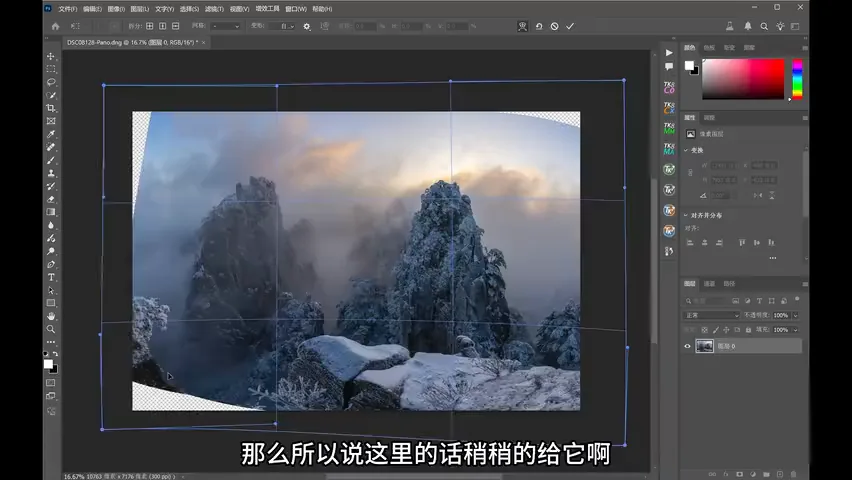Split warp grid crosswise
The width and height of the screenshot is (852, 480).
click(x=149, y=26)
